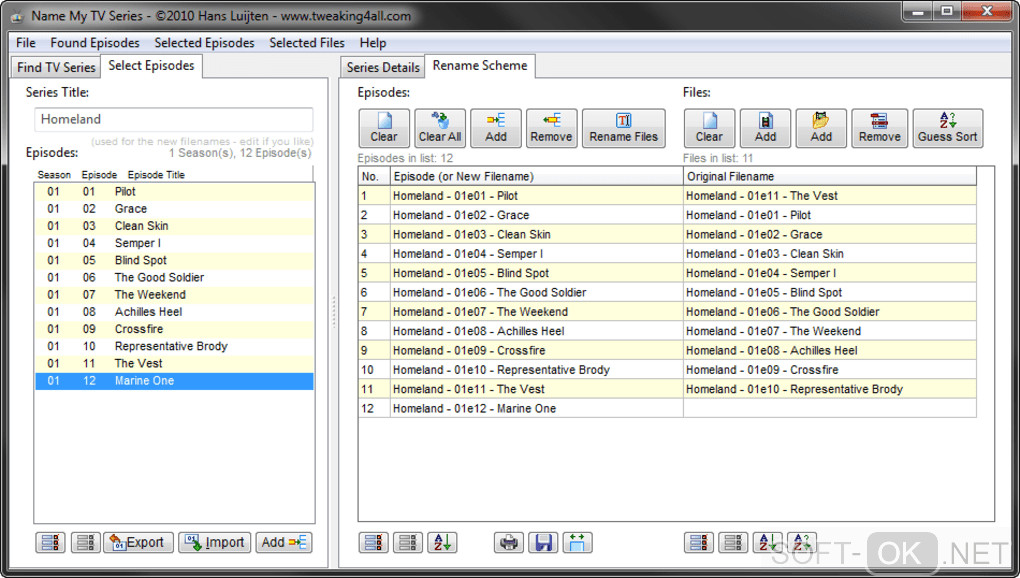
Task: Select original file 'Homeland - 01e10 - Representative Brody'
Action: pos(830,389)
